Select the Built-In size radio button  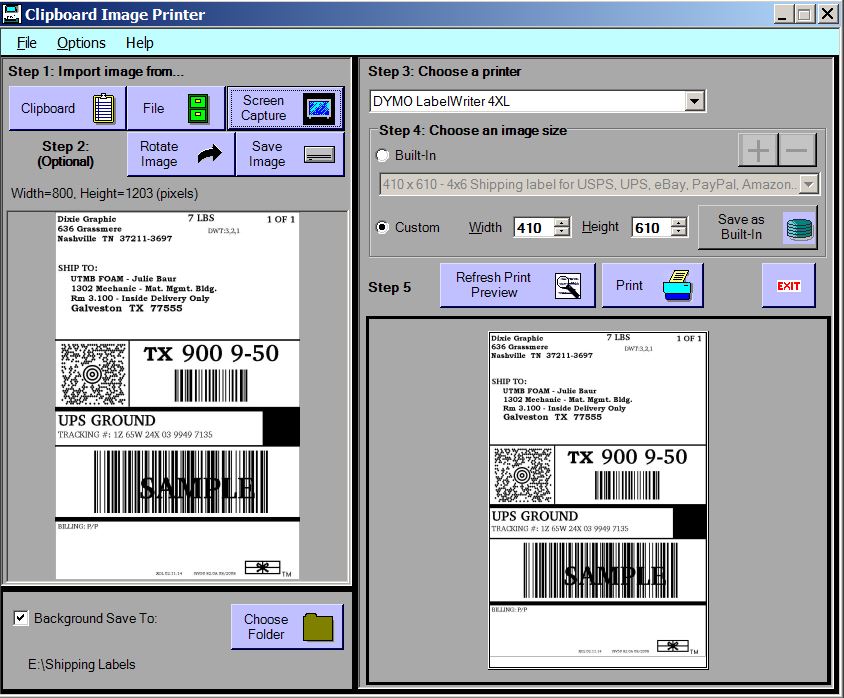tap(382, 156)
